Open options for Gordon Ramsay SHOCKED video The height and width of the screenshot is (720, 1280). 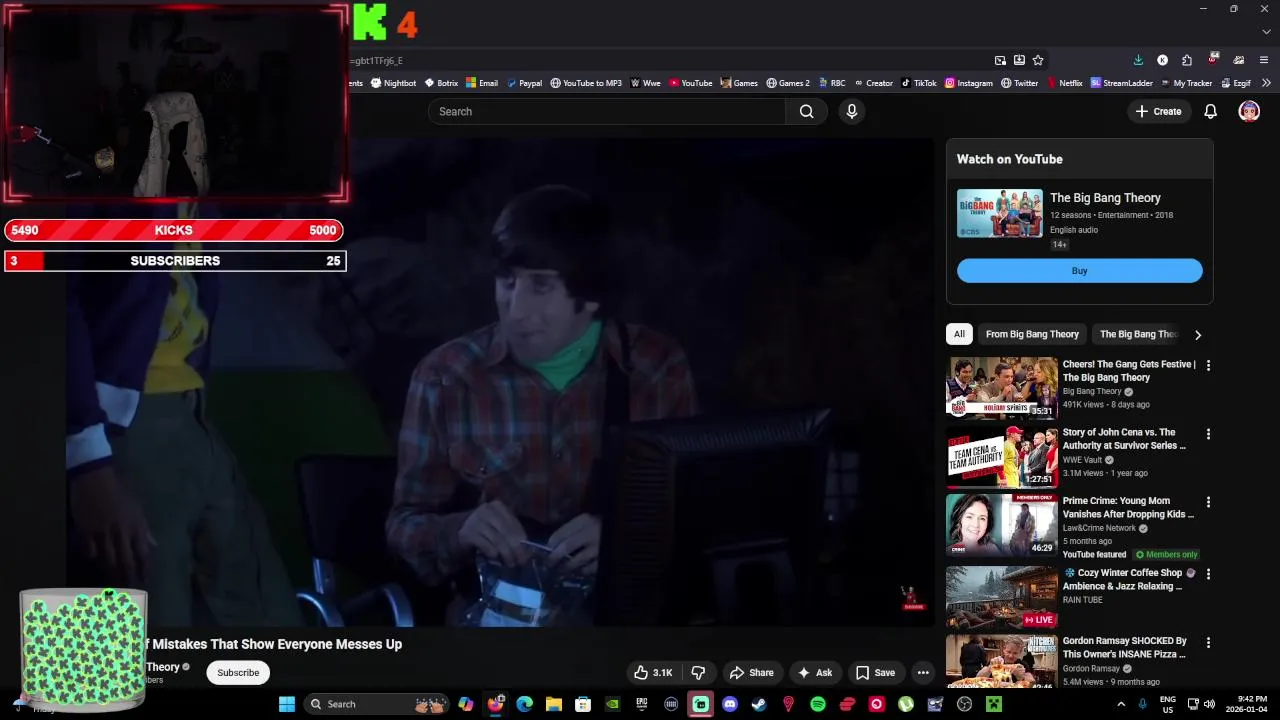pyautogui.click(x=1208, y=642)
